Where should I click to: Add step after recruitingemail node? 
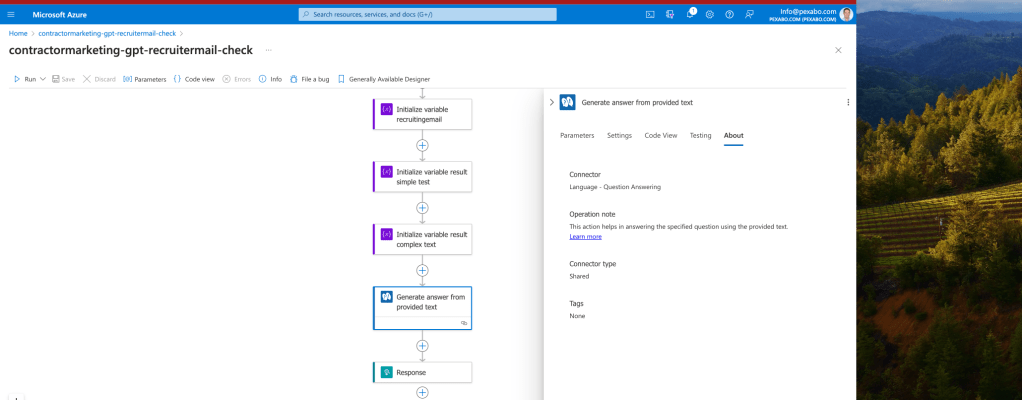coord(422,145)
